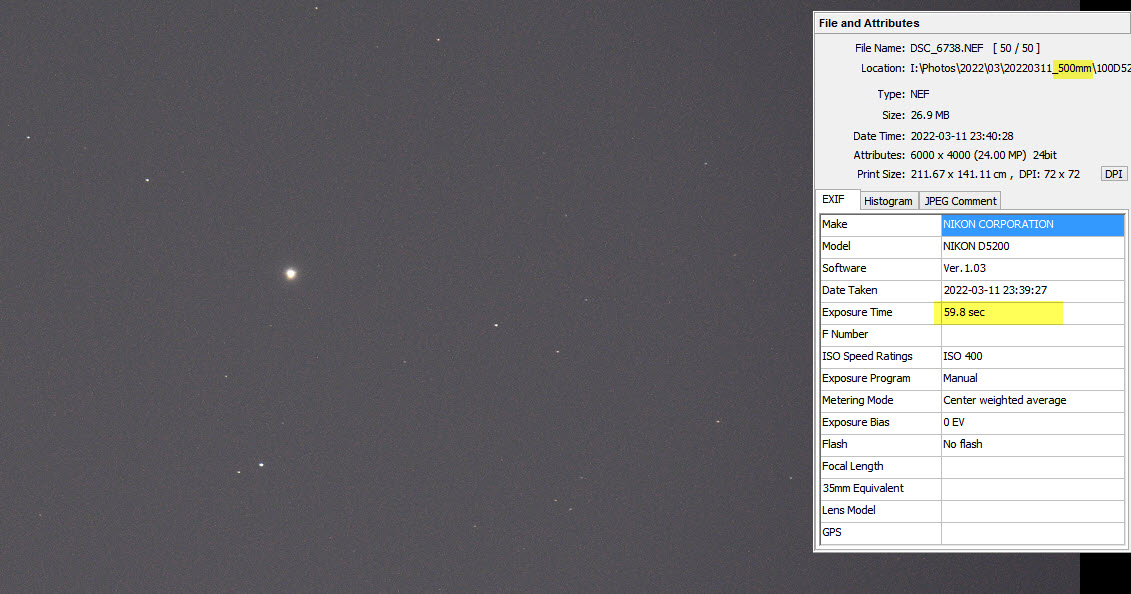The width and height of the screenshot is (1131, 594).
Task: Click the file name DSC_6738.NEF
Action: [946, 48]
